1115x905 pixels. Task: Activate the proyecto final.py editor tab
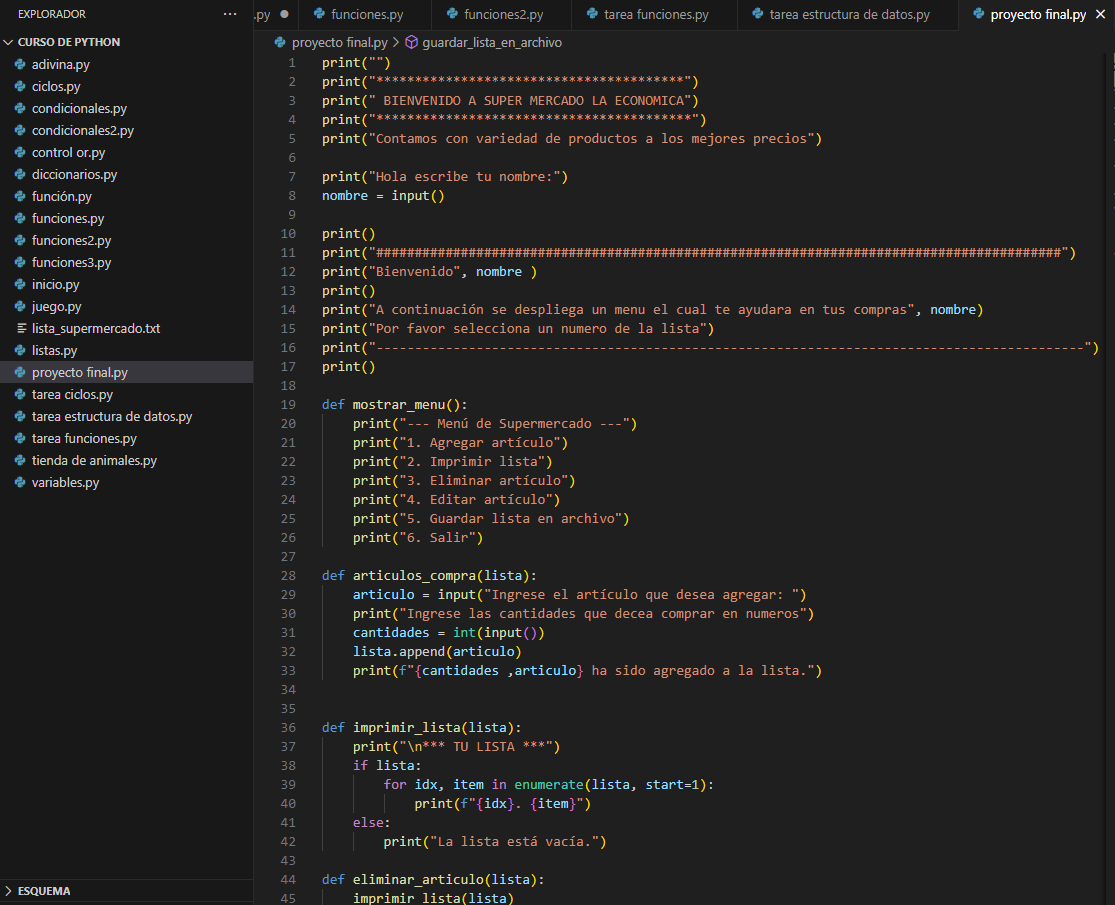click(x=1037, y=14)
